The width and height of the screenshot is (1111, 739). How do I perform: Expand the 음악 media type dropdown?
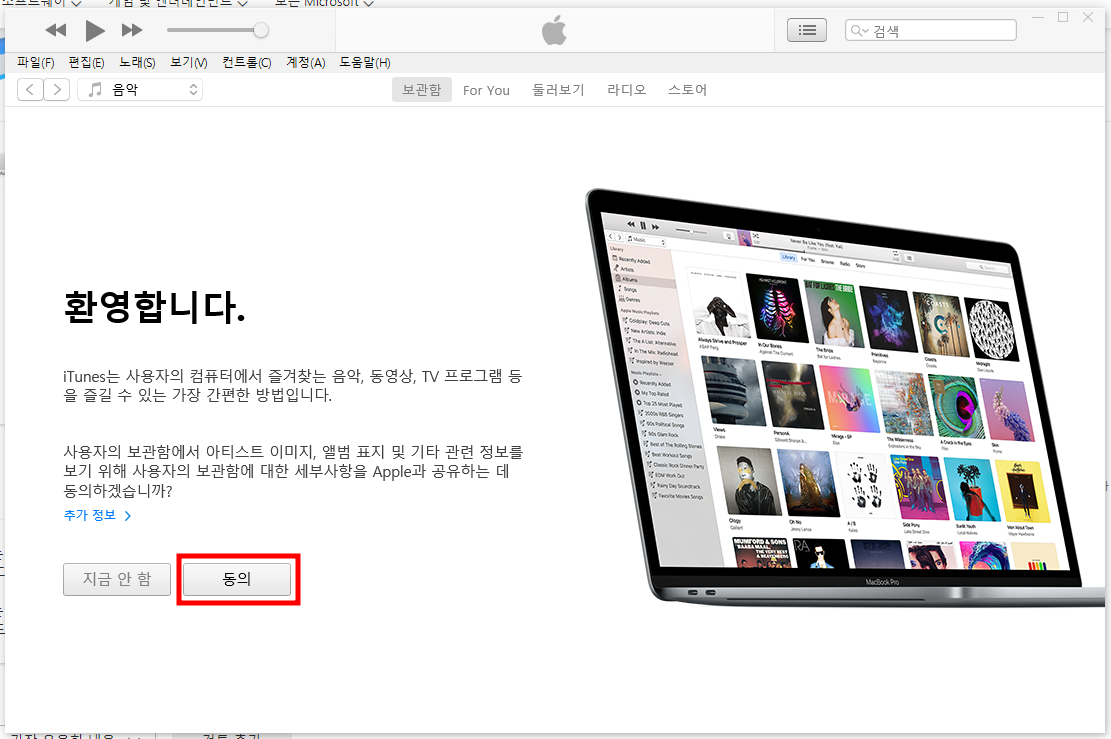[140, 89]
